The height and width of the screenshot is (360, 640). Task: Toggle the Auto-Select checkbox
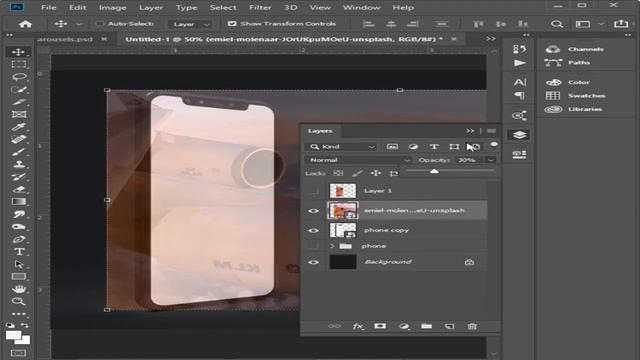[100, 24]
